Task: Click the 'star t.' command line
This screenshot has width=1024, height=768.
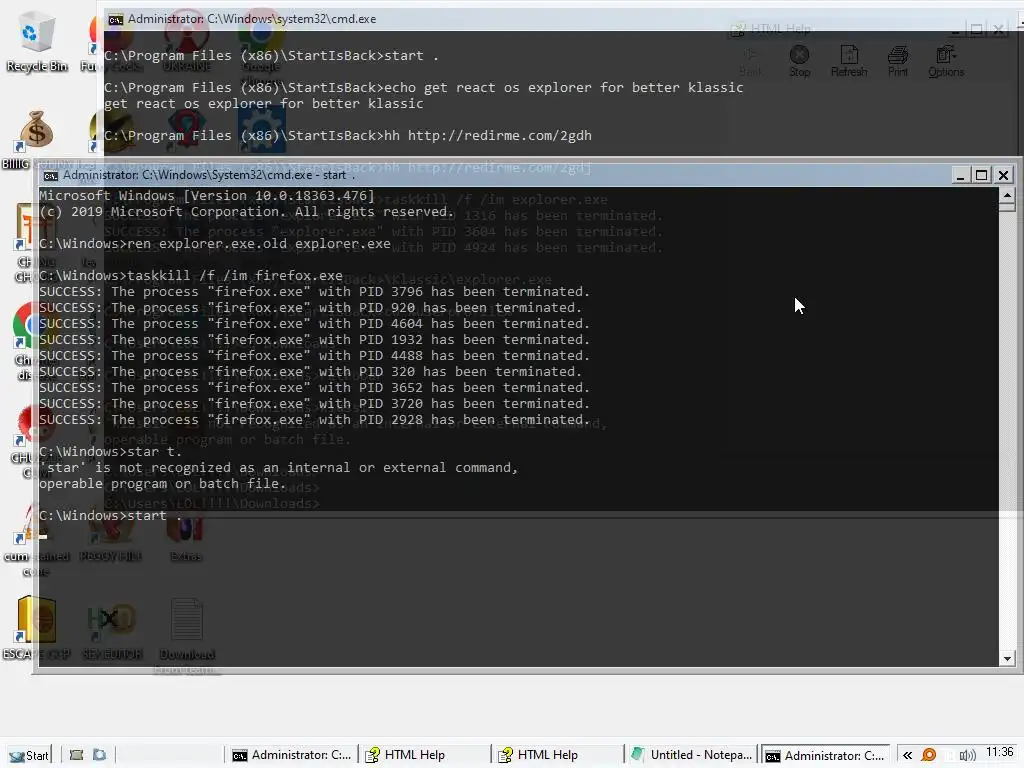Action: point(110,451)
